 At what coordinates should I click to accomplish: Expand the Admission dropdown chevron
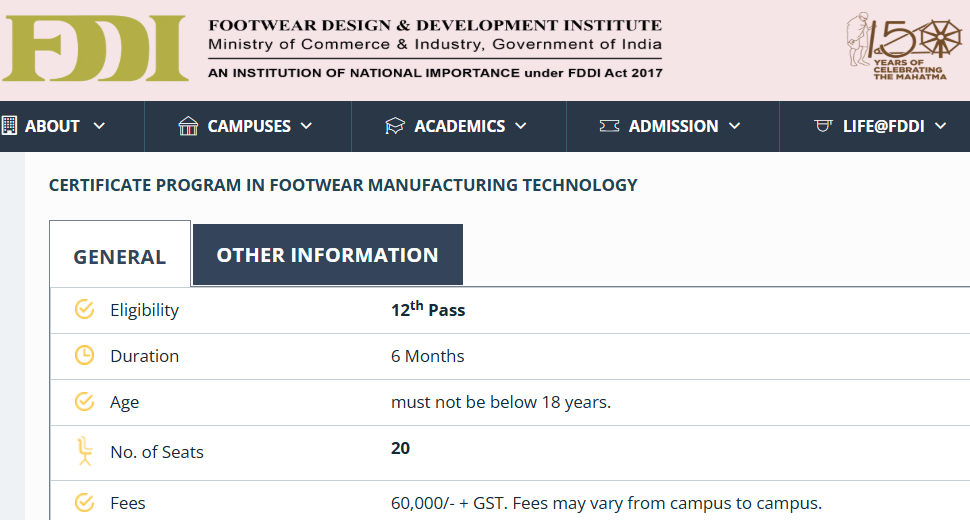(x=735, y=126)
